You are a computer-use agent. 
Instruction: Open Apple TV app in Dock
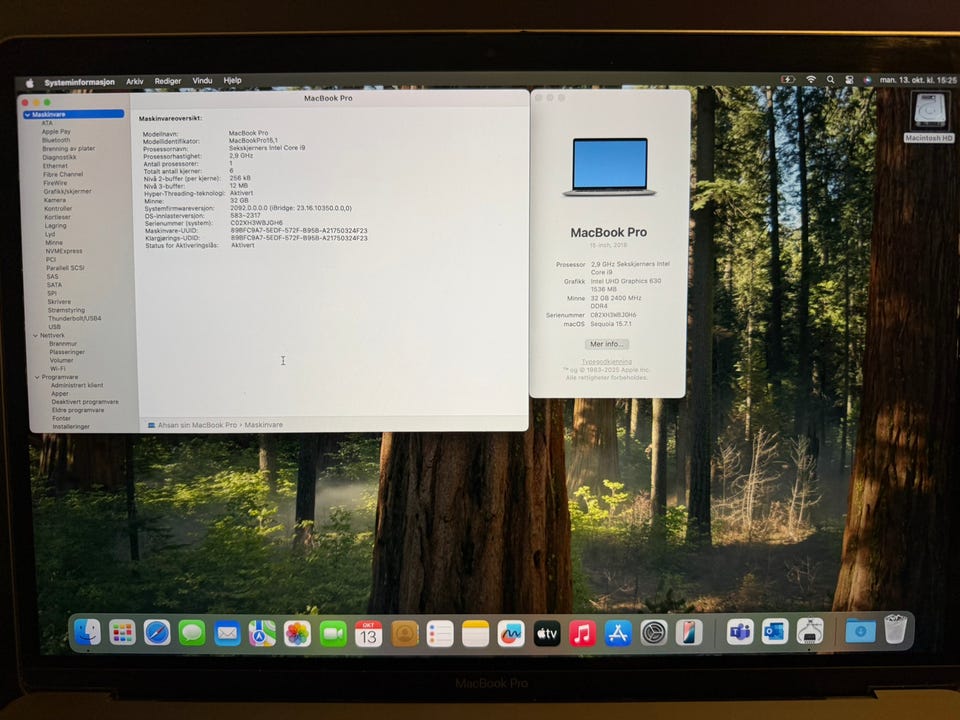click(x=547, y=634)
